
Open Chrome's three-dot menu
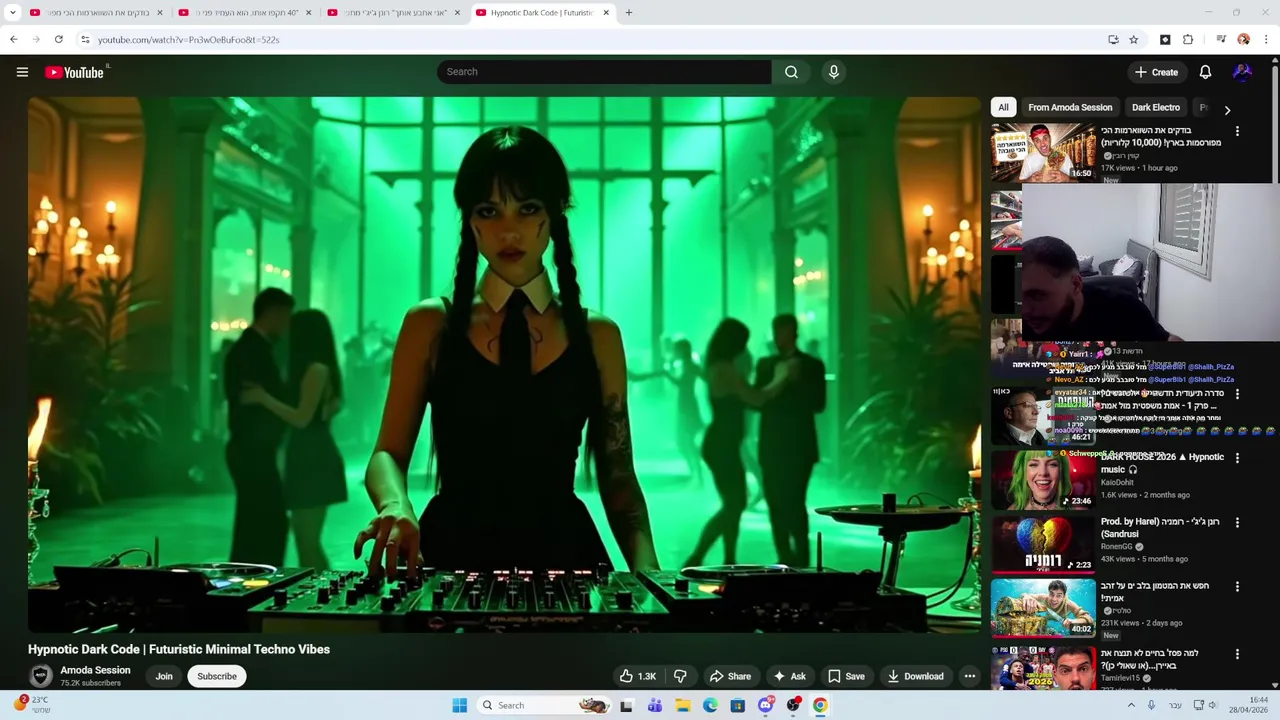(x=1266, y=39)
